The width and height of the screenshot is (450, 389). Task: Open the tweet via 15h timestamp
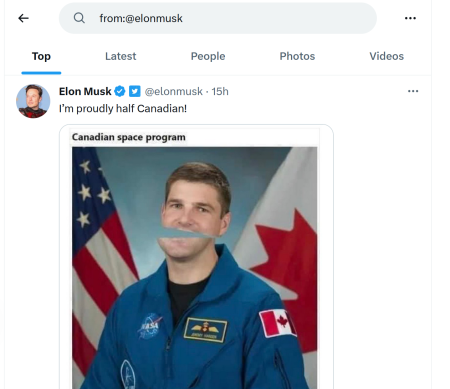[220, 91]
